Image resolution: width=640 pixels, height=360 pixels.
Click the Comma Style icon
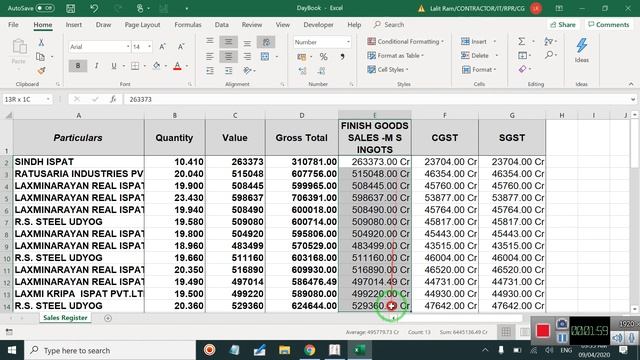[x=342, y=57]
